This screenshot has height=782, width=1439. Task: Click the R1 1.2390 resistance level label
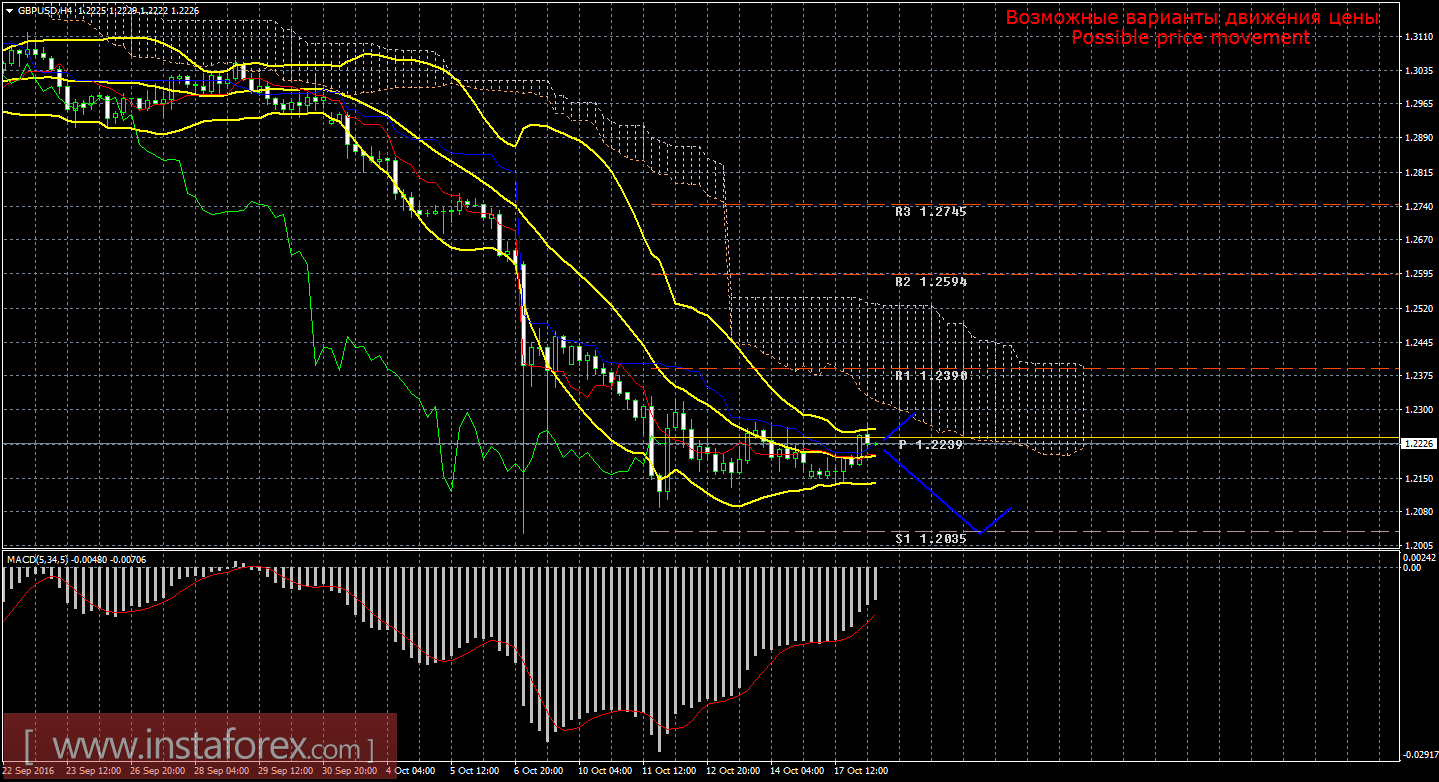(930, 376)
